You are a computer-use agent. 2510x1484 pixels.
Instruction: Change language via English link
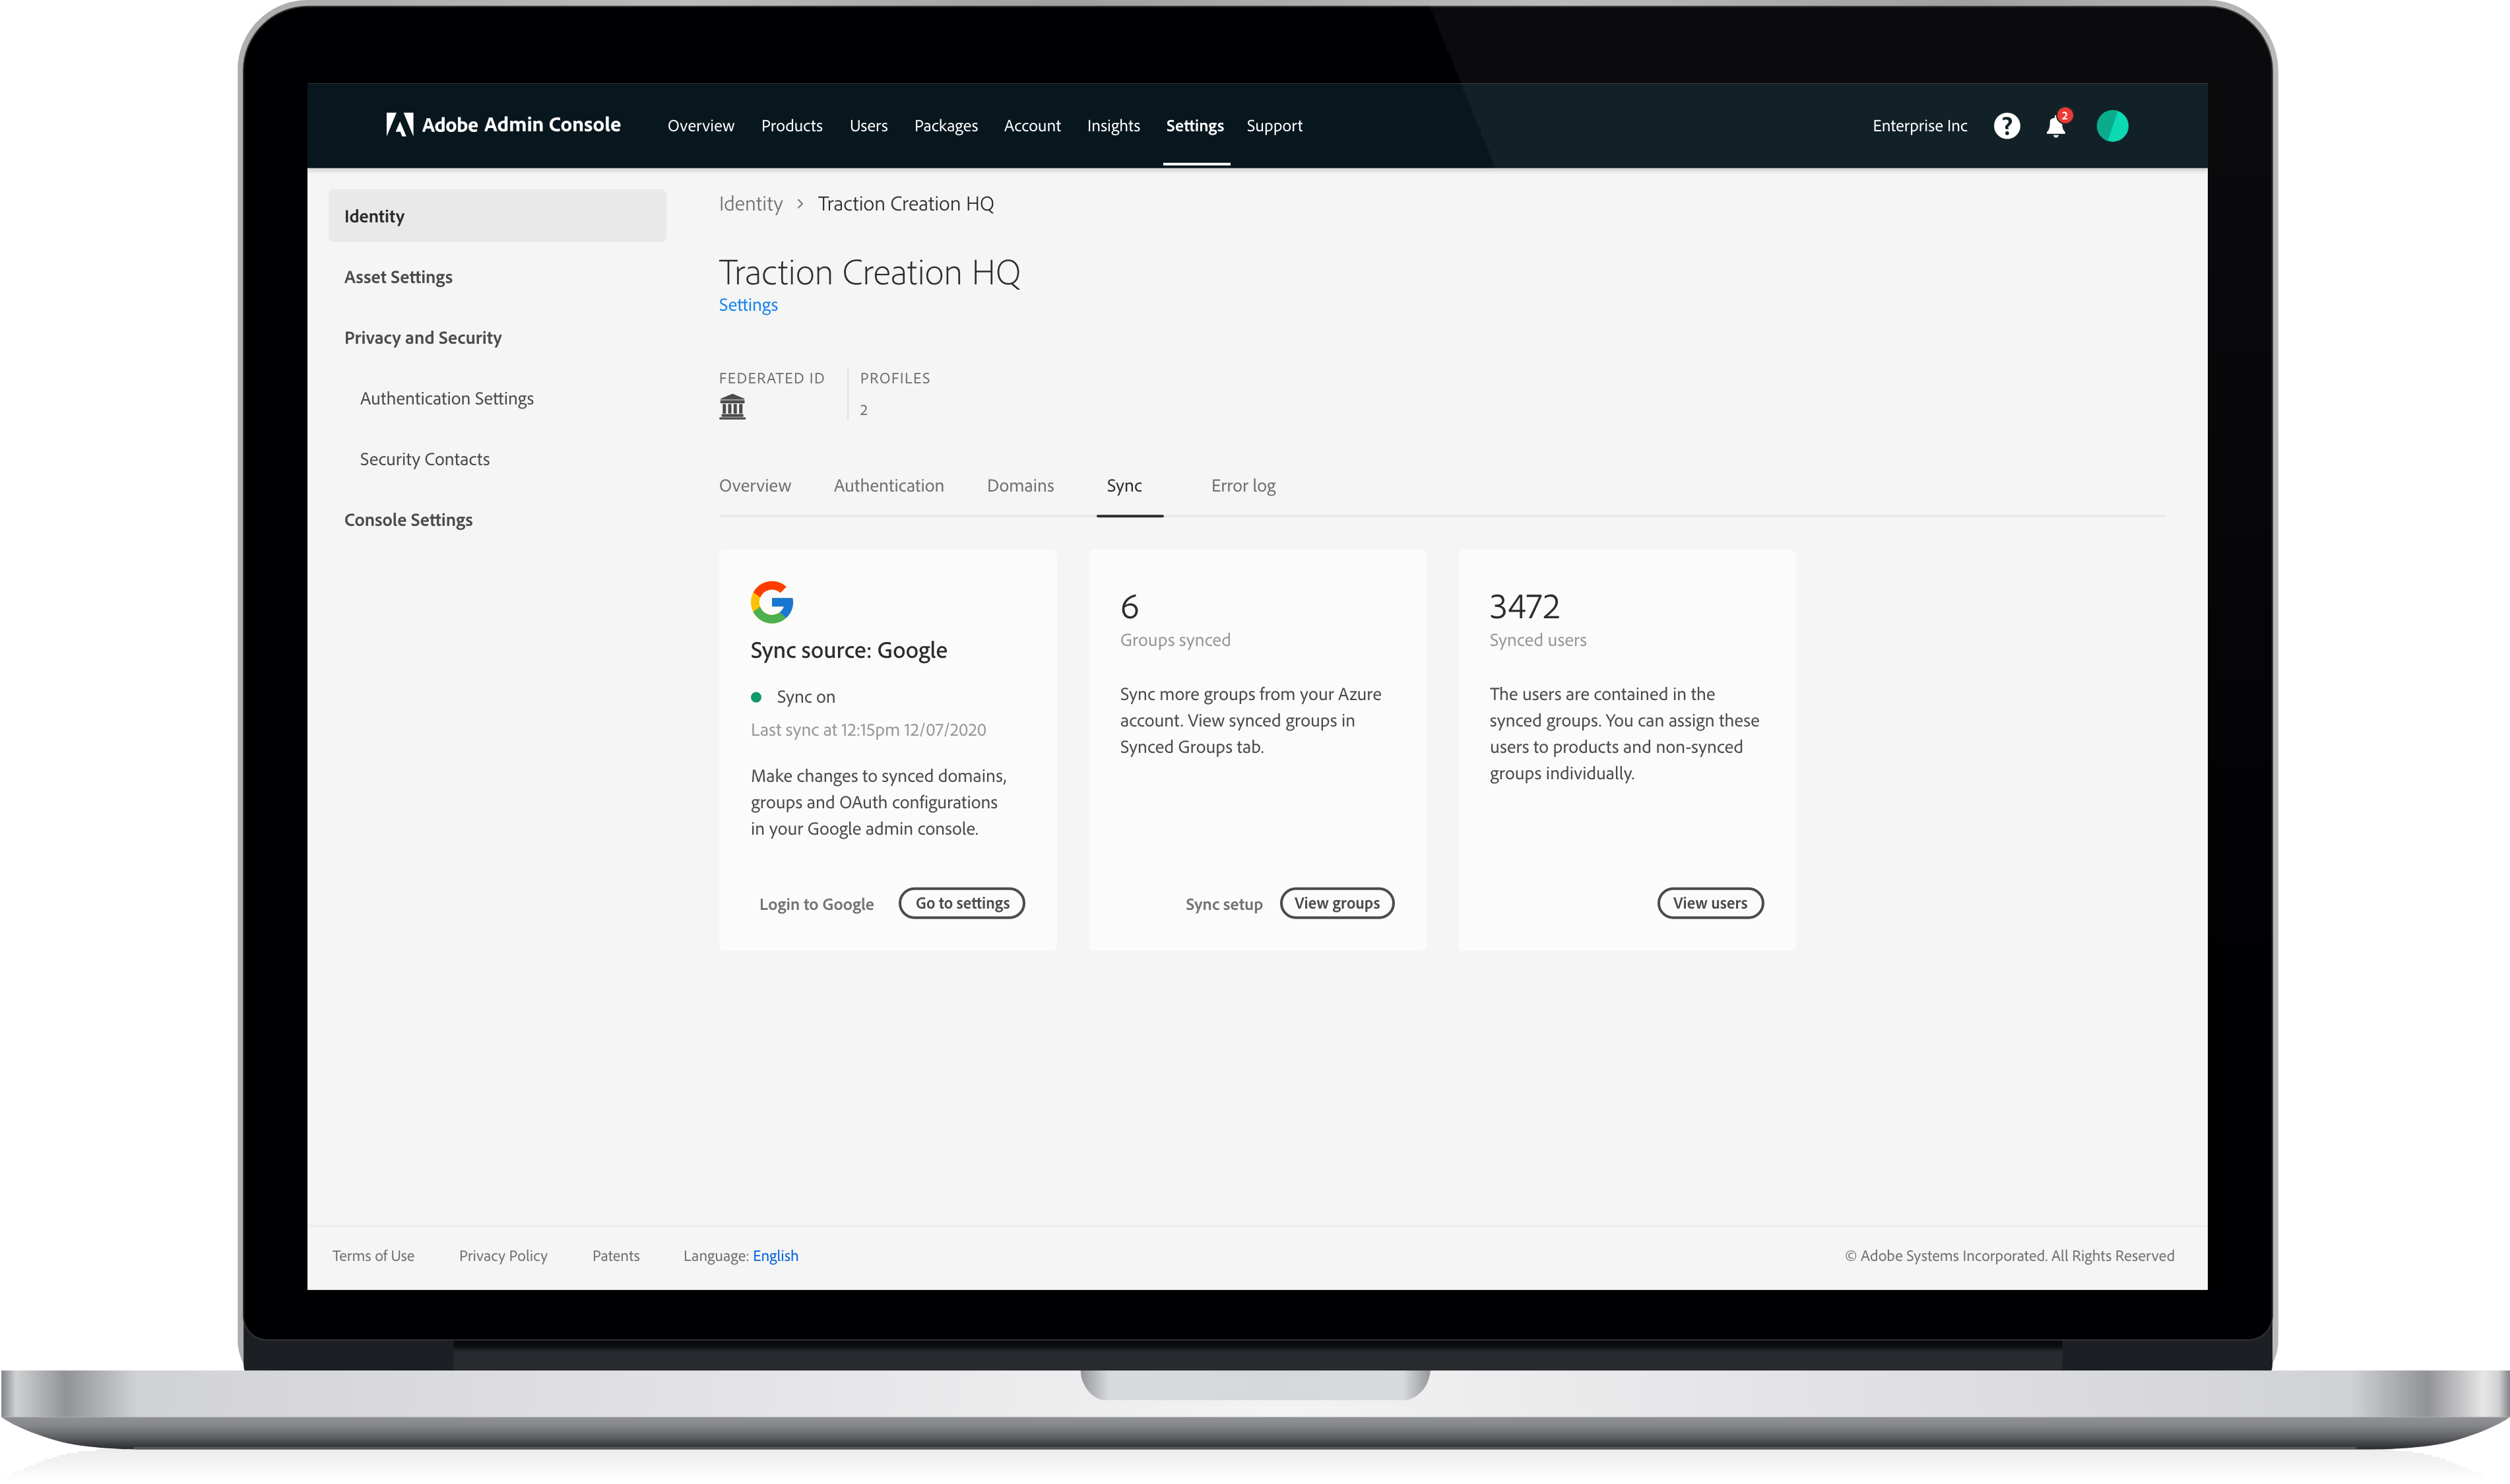(775, 1256)
